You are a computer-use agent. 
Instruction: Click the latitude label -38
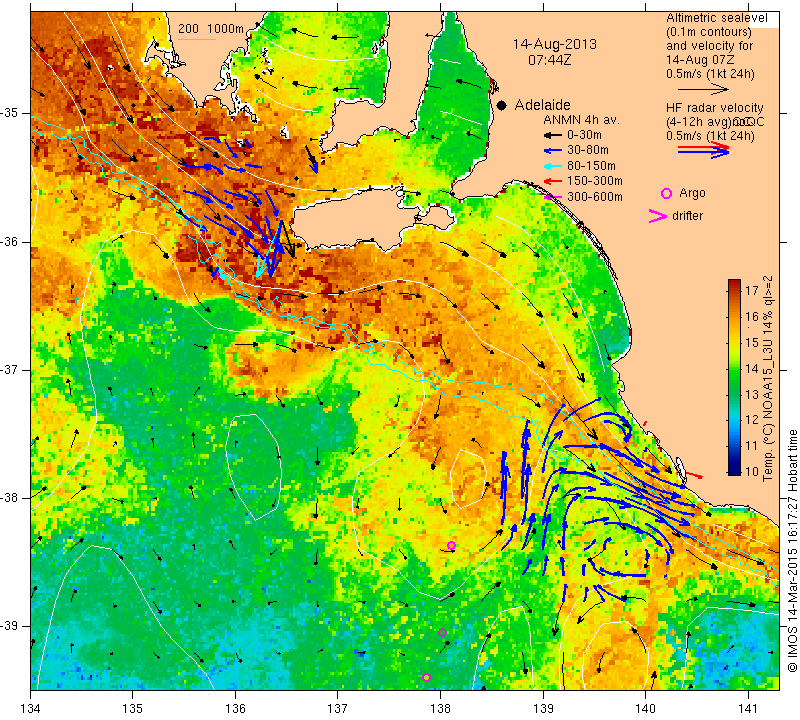click(x=14, y=498)
